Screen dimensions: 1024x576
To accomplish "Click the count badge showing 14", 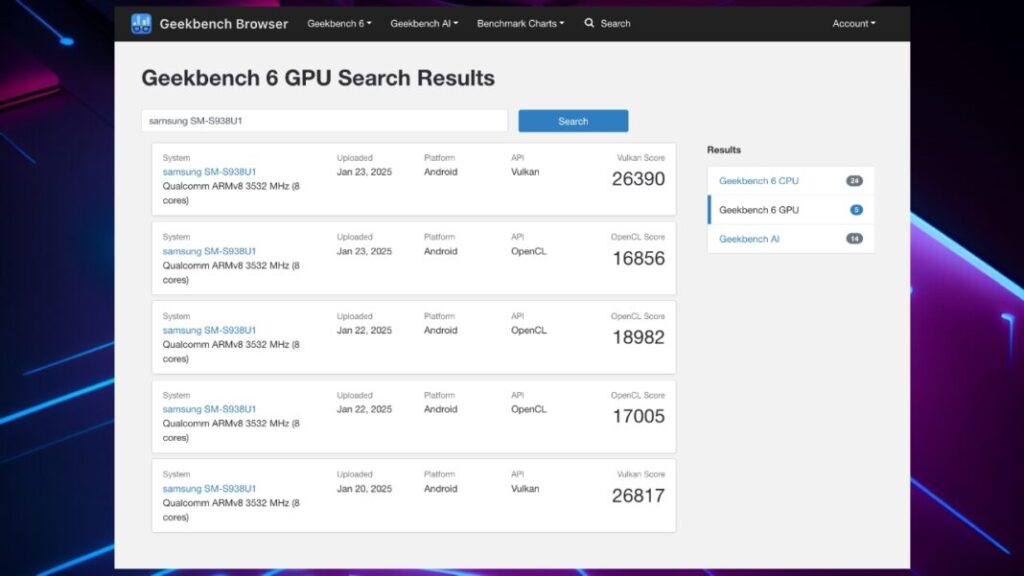I will [x=854, y=239].
